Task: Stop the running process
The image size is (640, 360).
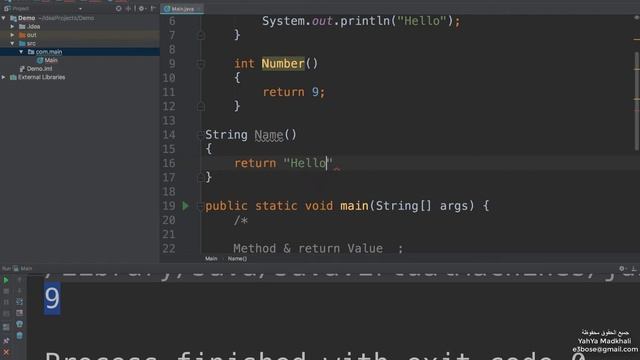Action: coord(6,291)
